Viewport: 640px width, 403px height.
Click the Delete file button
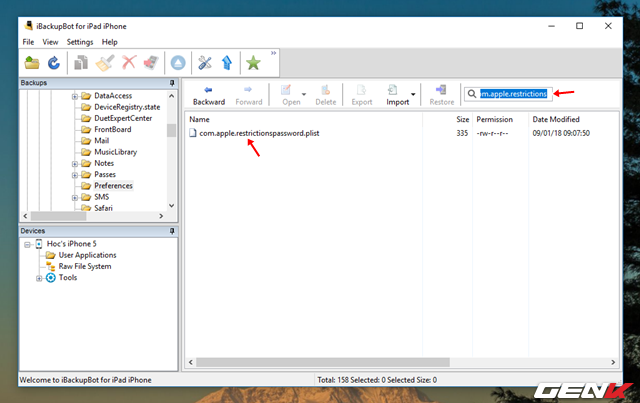pos(326,96)
